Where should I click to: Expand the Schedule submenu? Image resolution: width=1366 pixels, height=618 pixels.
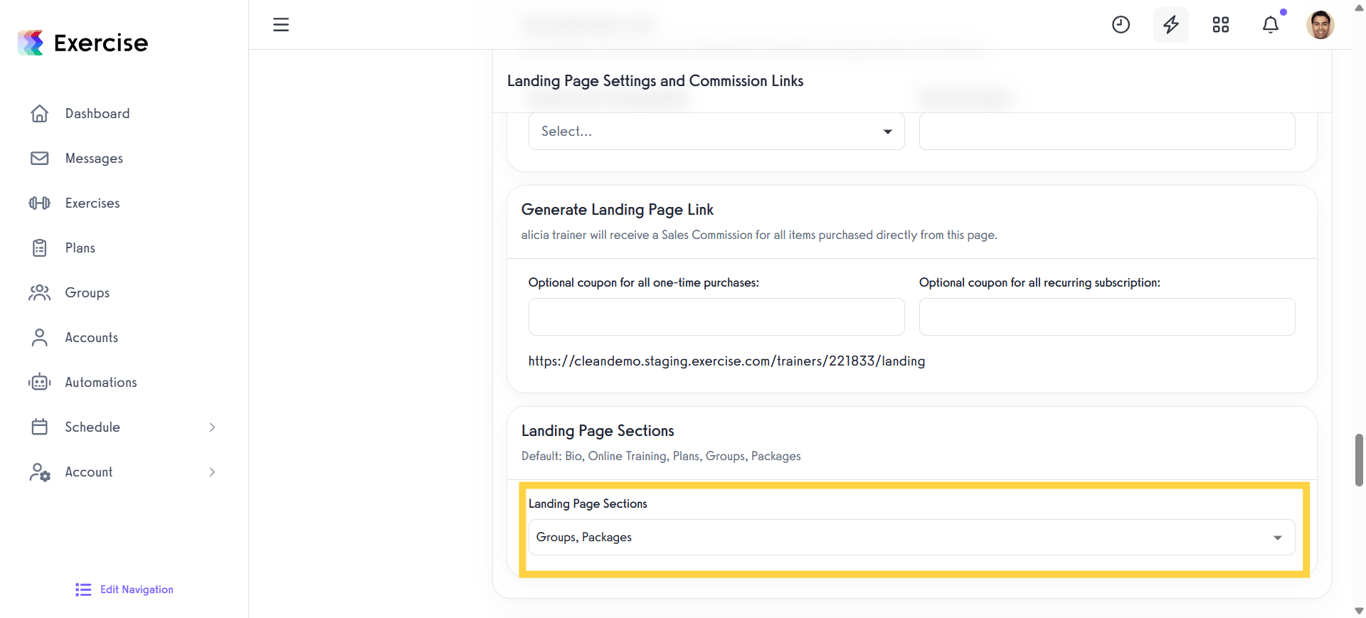[93, 427]
